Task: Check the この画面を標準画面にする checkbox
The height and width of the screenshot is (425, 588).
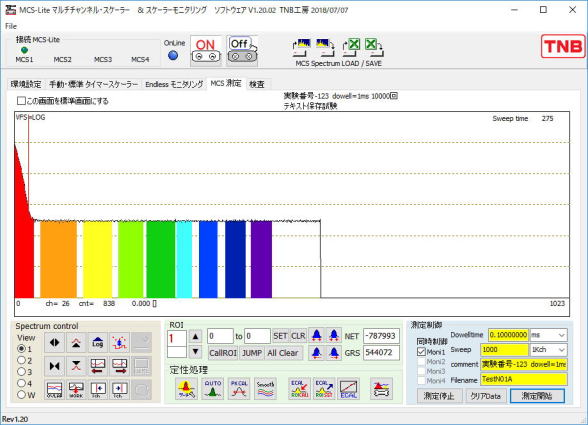Action: (21, 101)
